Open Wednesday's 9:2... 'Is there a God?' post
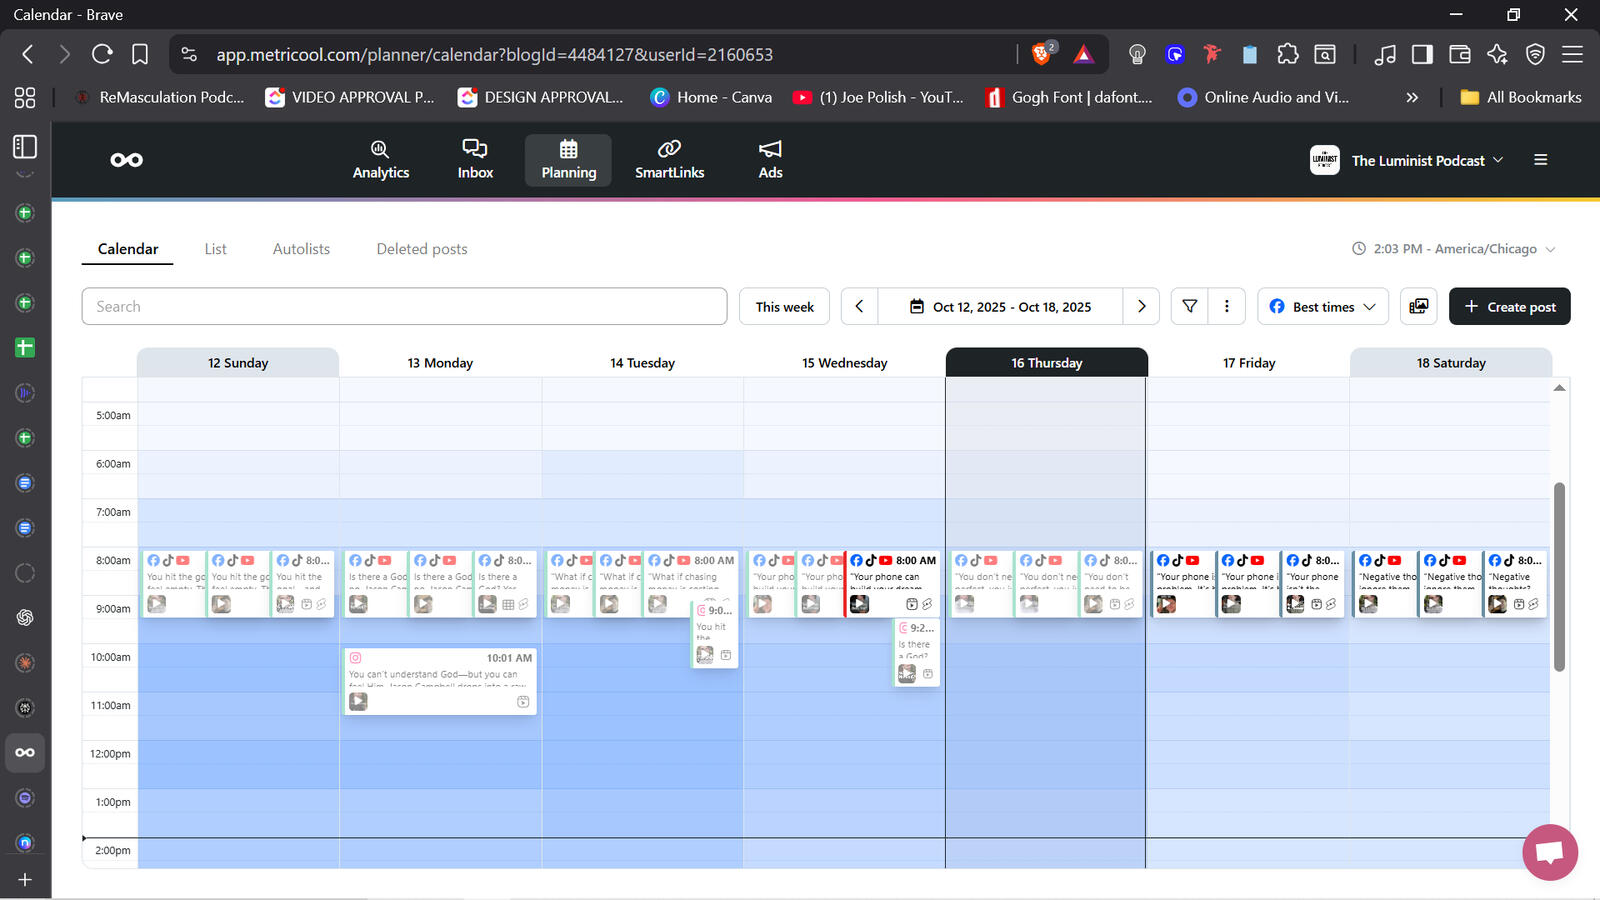1600x900 pixels. 917,652
